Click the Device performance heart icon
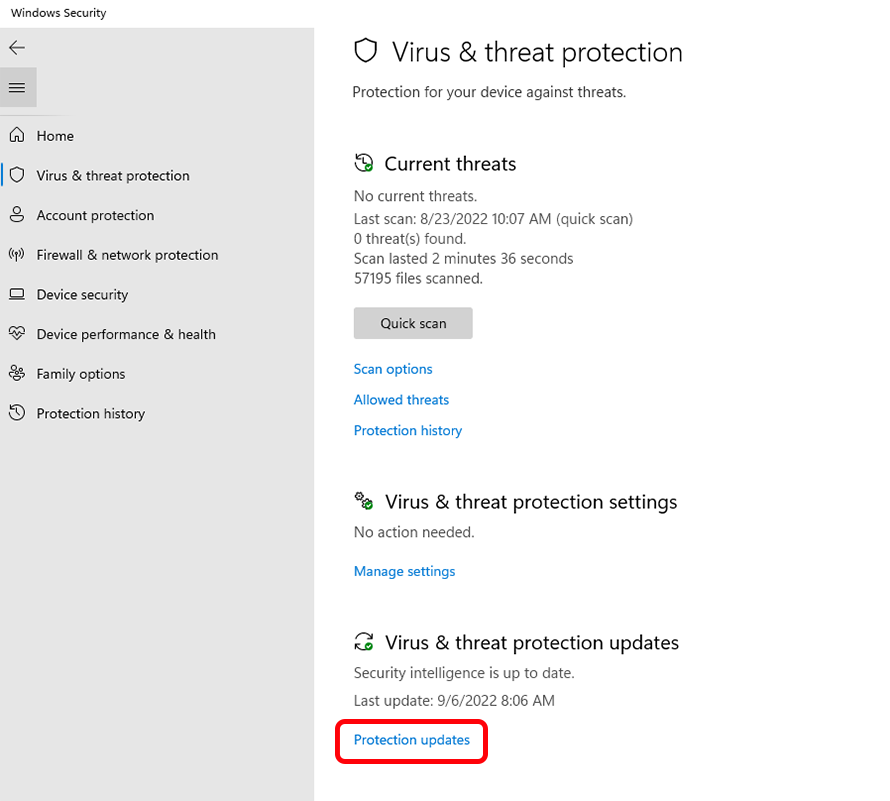Viewport: 890px width, 801px height. [x=17, y=334]
